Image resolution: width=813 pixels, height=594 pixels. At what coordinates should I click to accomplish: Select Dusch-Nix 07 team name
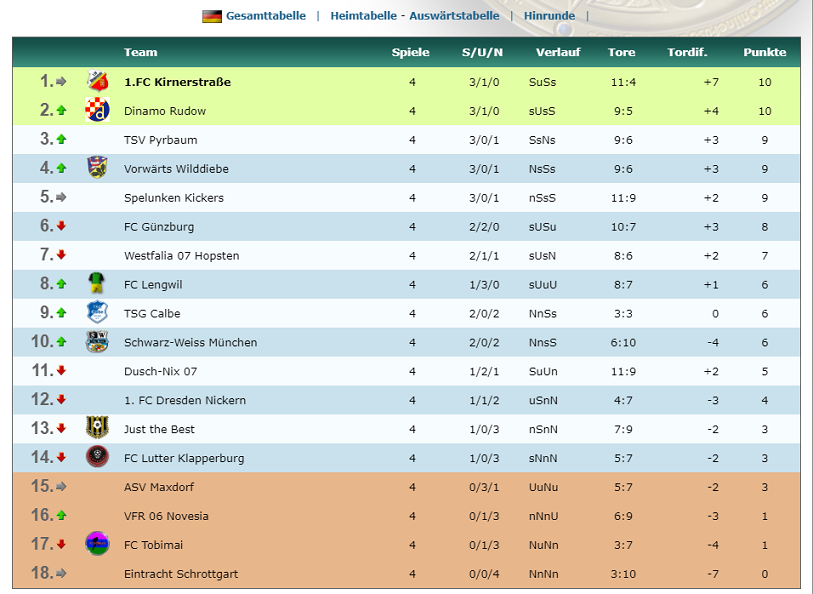(160, 372)
